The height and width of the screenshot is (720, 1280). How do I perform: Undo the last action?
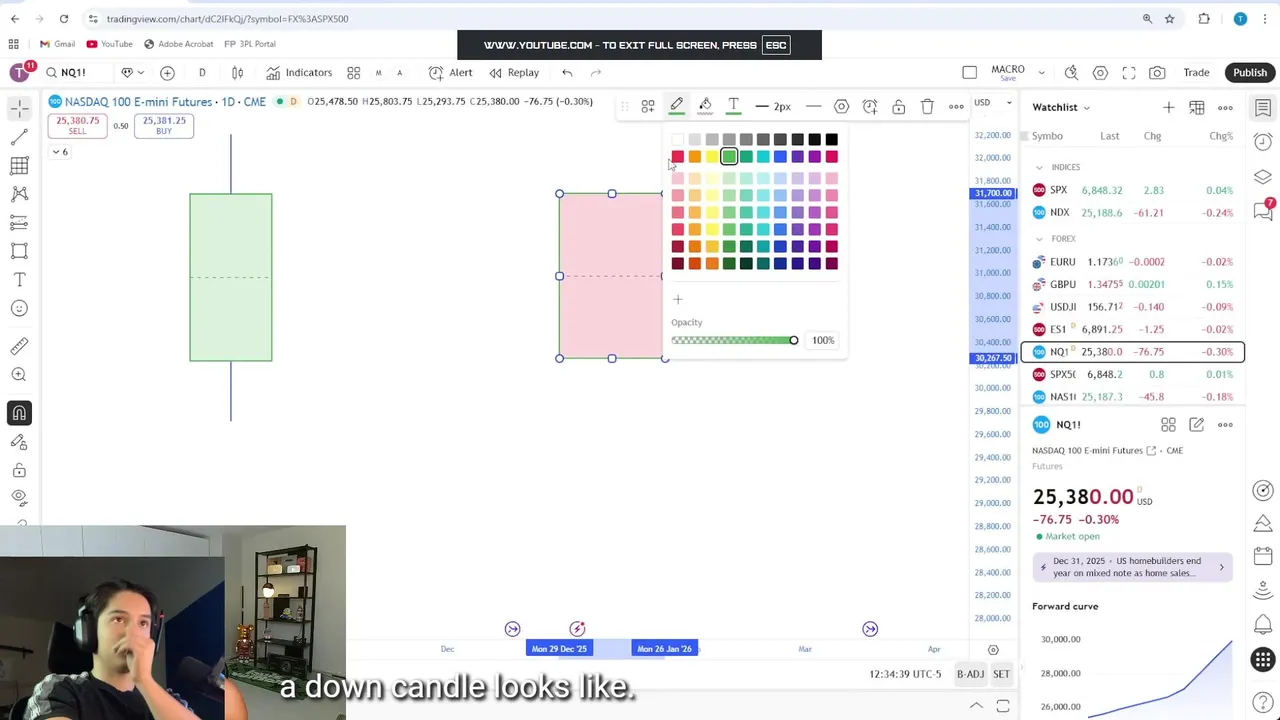point(567,72)
